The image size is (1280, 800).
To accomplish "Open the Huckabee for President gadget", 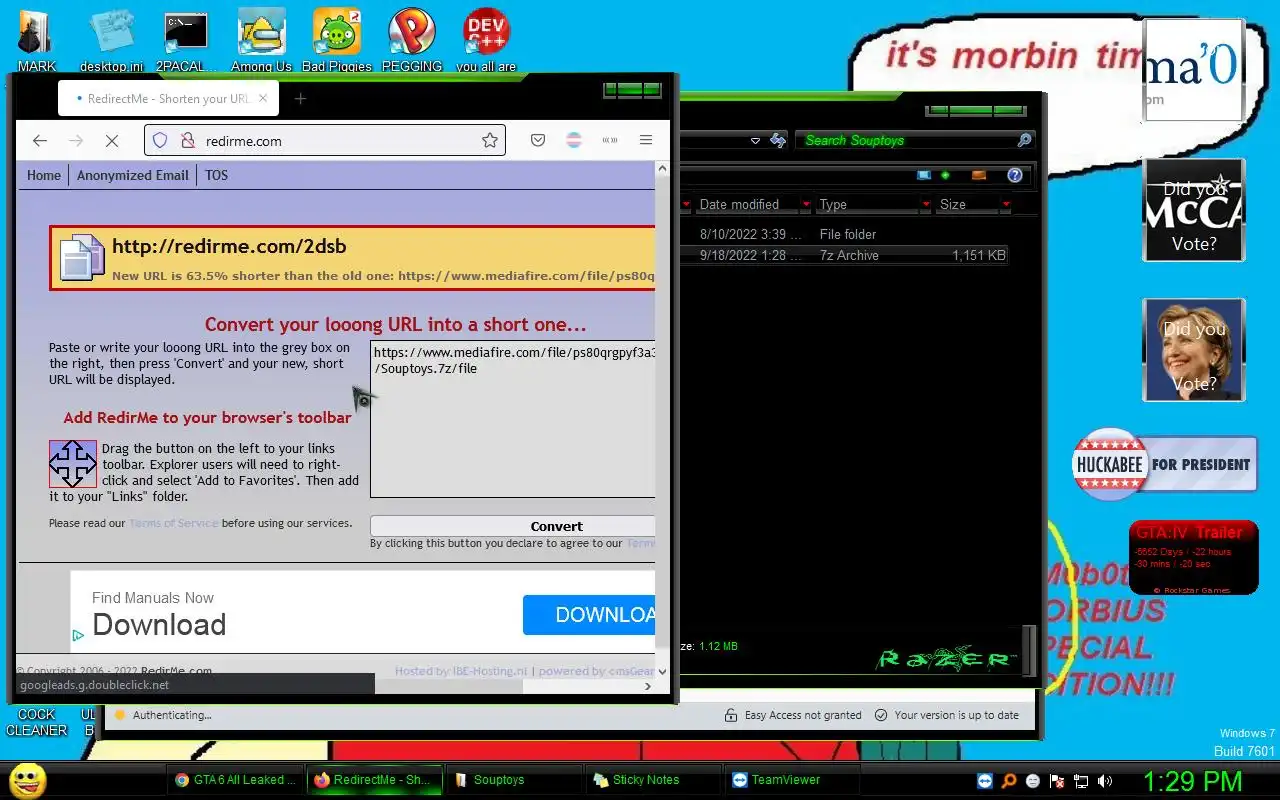I will click(1164, 464).
